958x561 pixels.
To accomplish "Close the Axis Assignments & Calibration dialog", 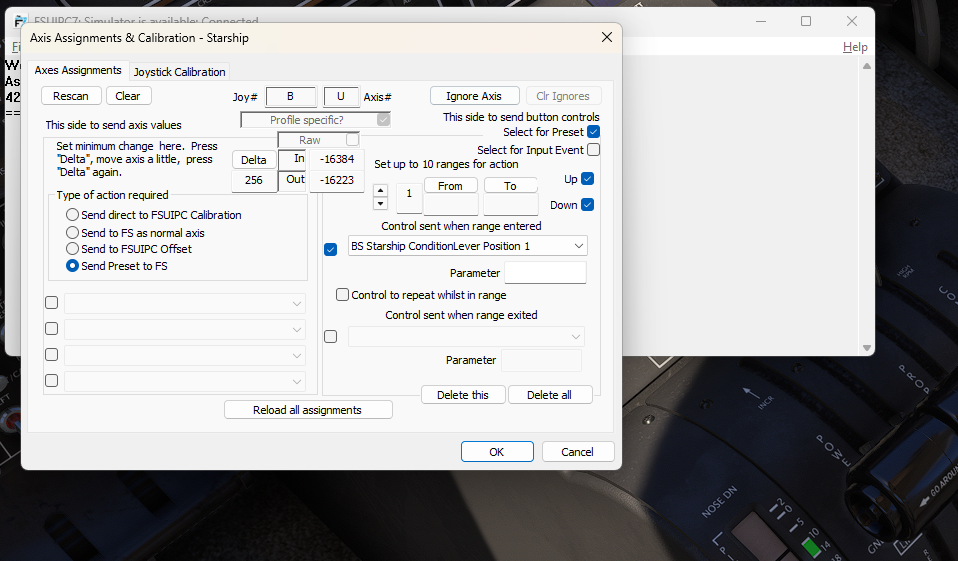I will click(x=607, y=37).
